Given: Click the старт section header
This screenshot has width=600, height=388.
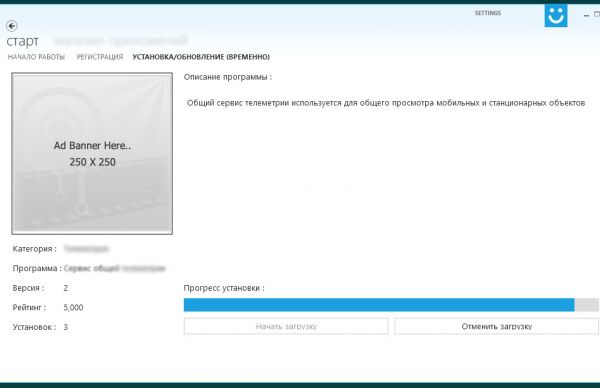Looking at the screenshot, I should (x=23, y=41).
